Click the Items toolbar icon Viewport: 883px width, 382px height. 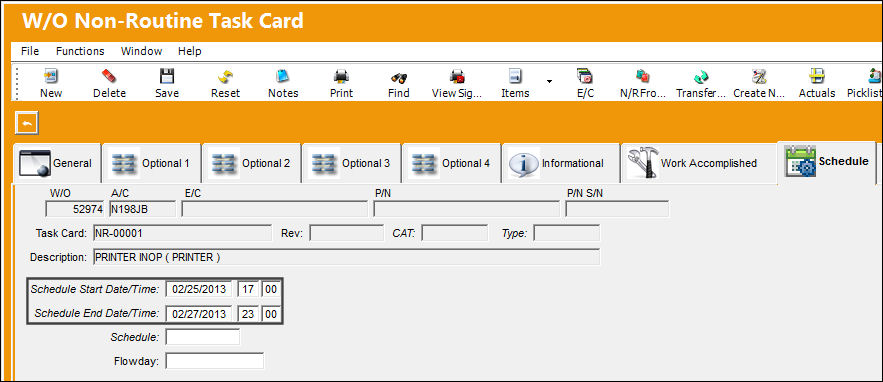pos(515,76)
